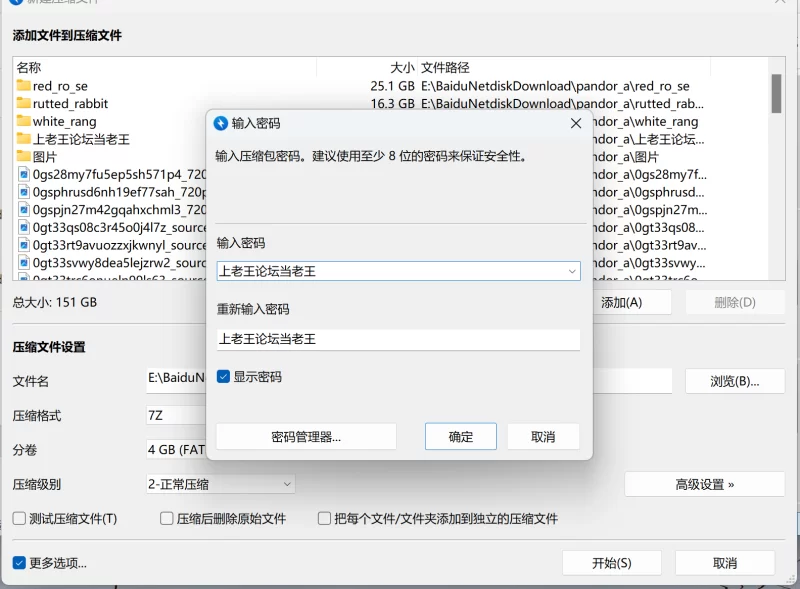Open the password history dropdown arrow
The image size is (800, 589).
coord(572,270)
